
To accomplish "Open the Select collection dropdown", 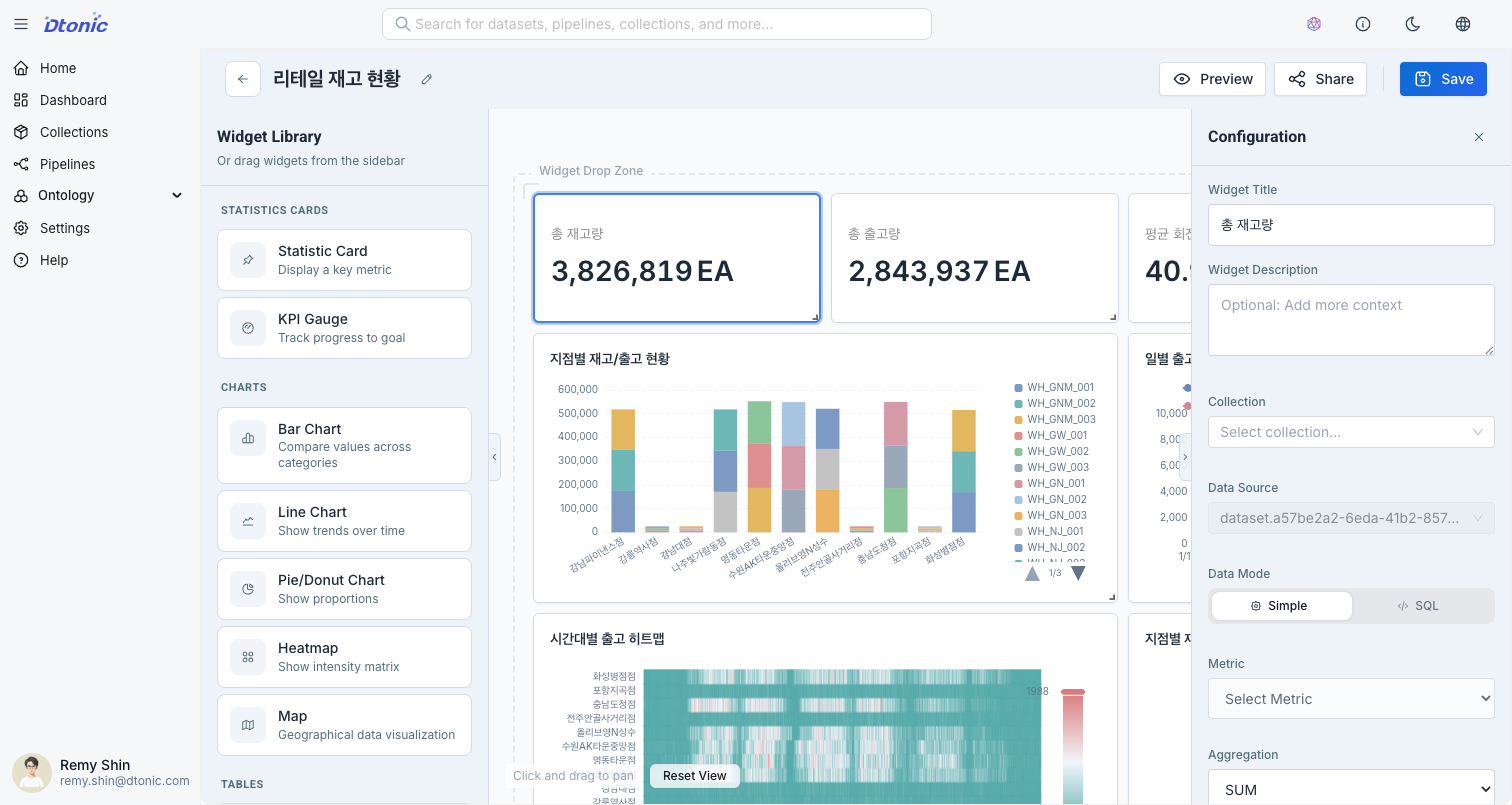I will (1350, 432).
